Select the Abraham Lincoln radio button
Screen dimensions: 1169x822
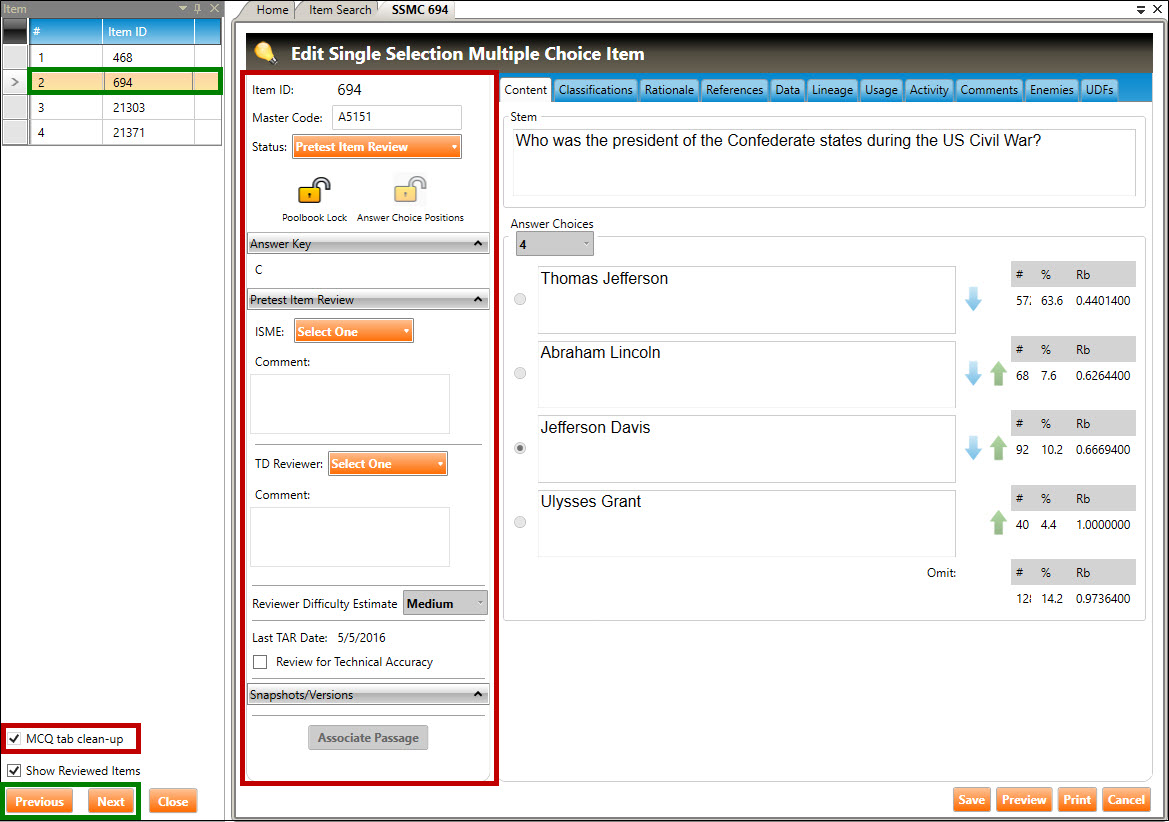(519, 374)
